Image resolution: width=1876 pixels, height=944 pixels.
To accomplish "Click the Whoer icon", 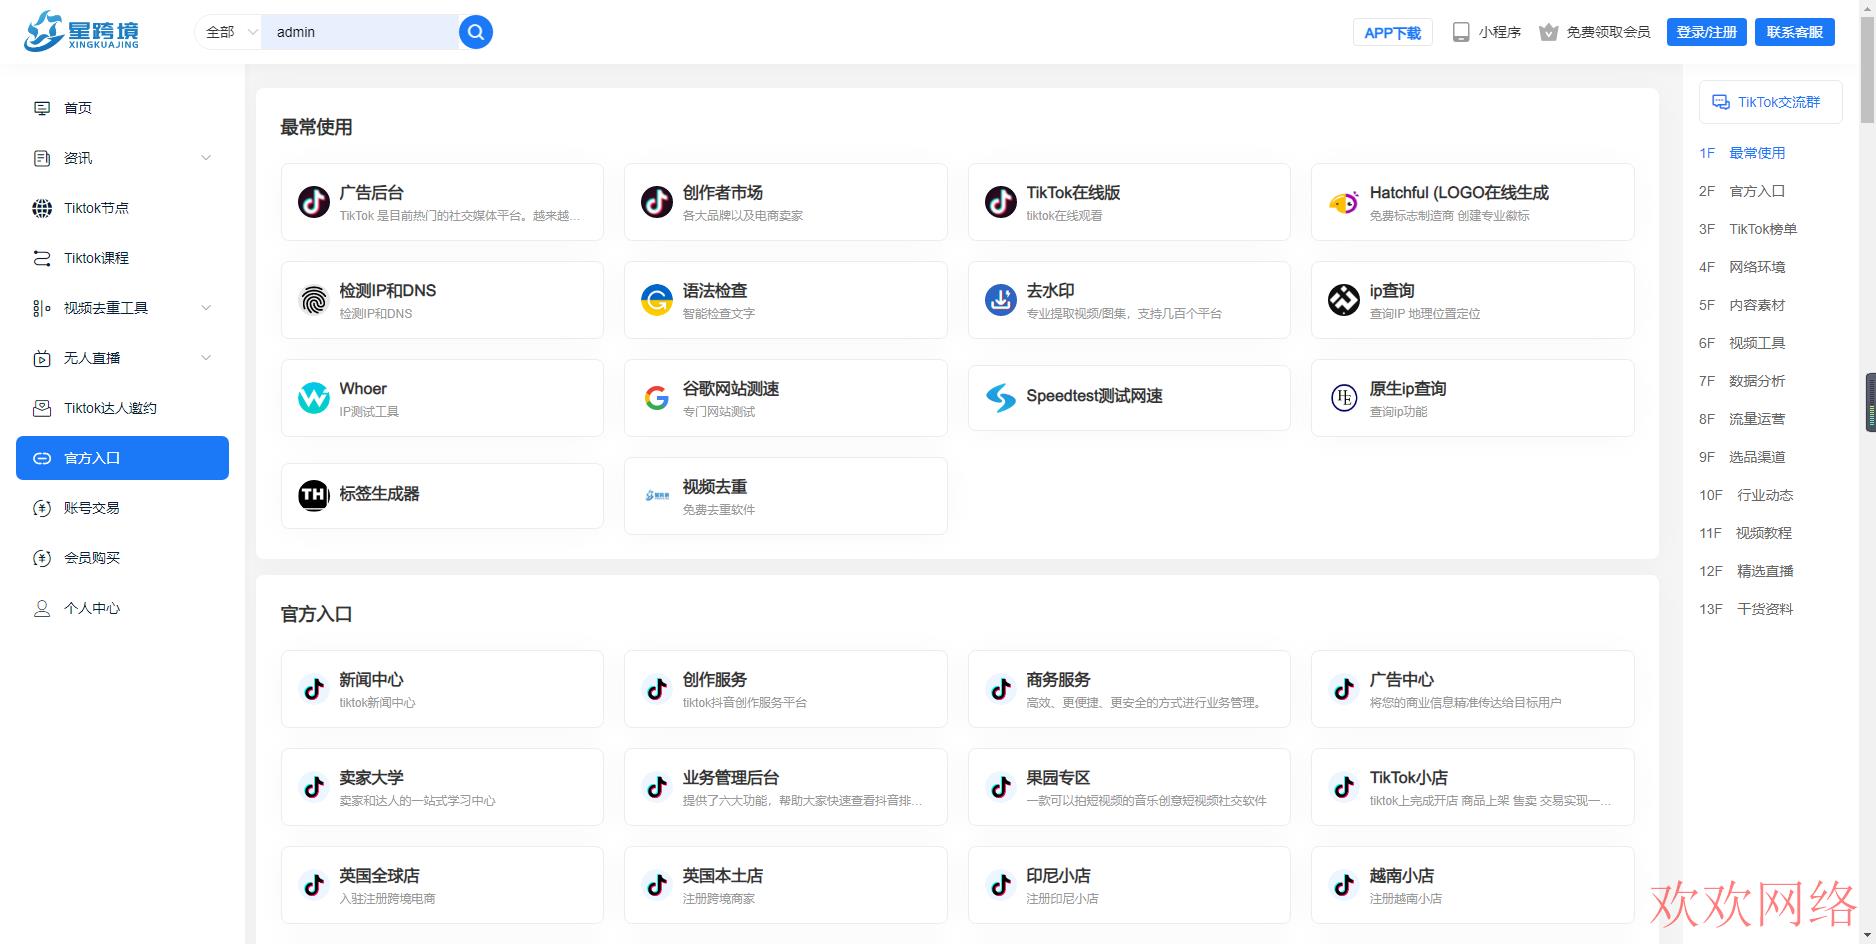I will click(314, 398).
